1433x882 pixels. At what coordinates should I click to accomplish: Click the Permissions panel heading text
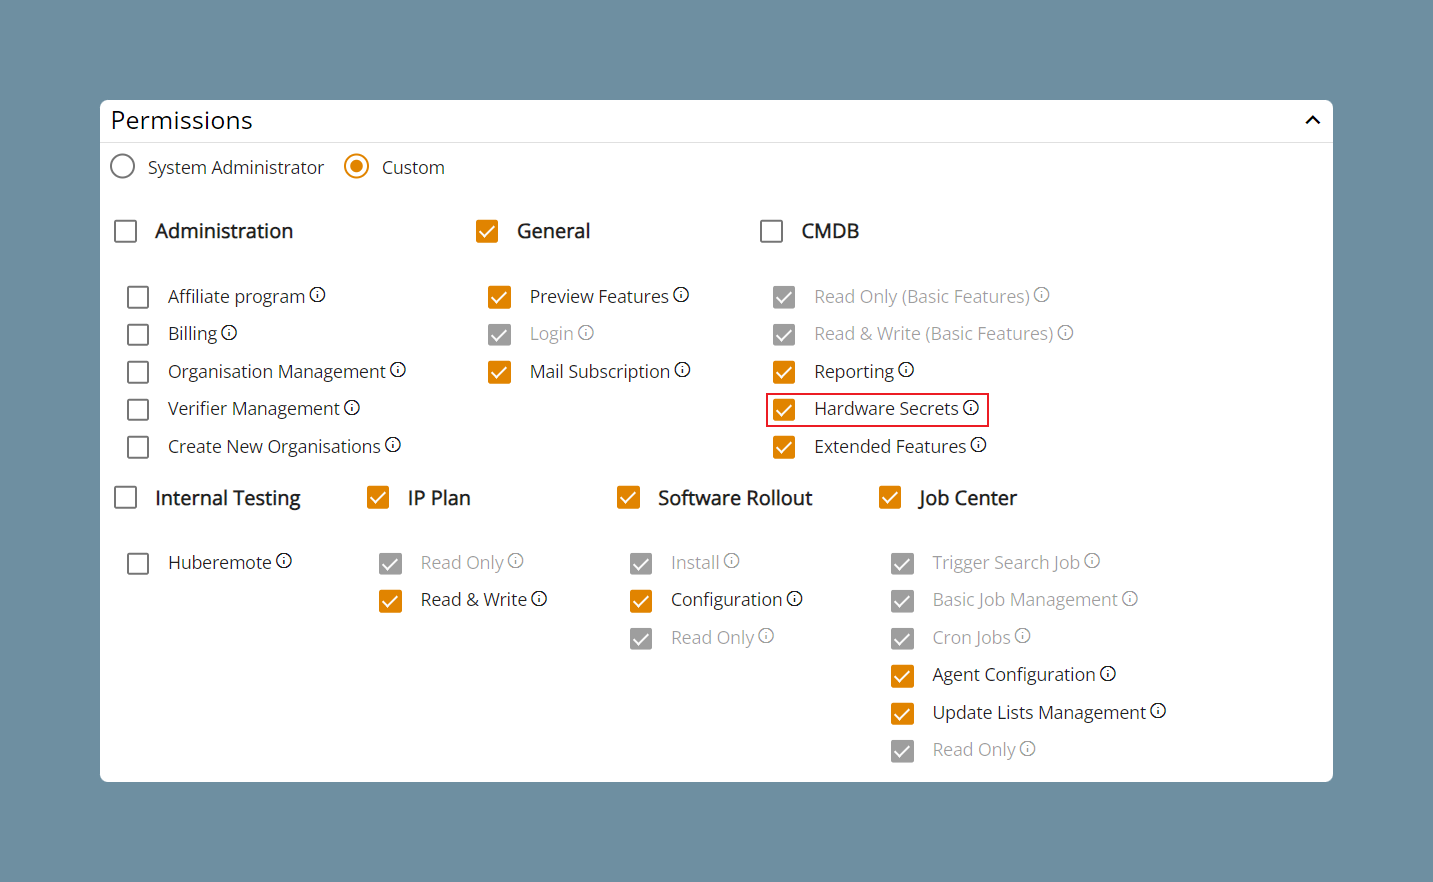tap(182, 121)
